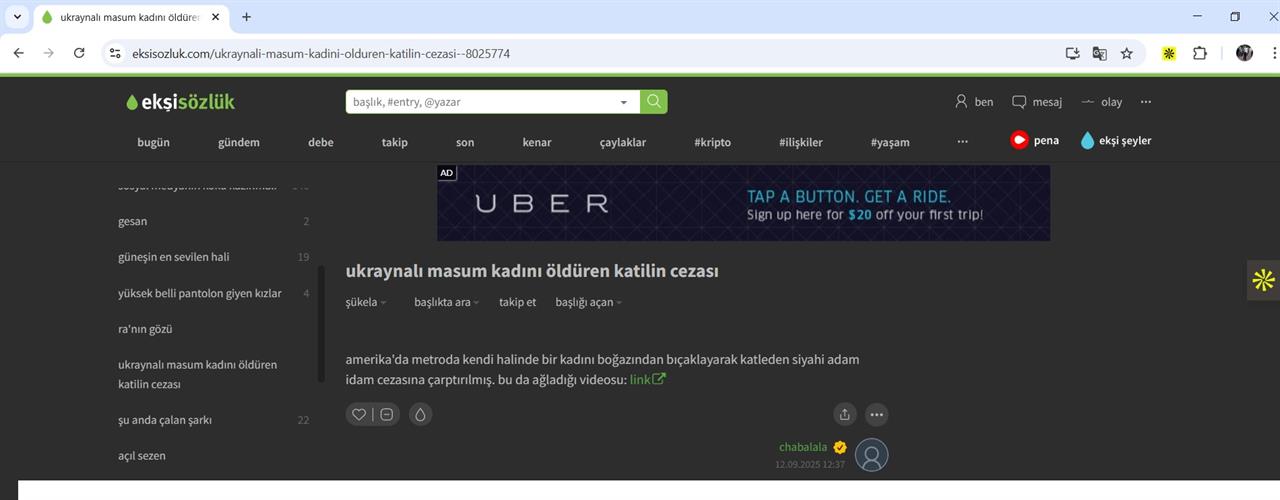Image resolution: width=1280 pixels, height=500 pixels.
Task: Reload the page
Action: (x=79, y=53)
